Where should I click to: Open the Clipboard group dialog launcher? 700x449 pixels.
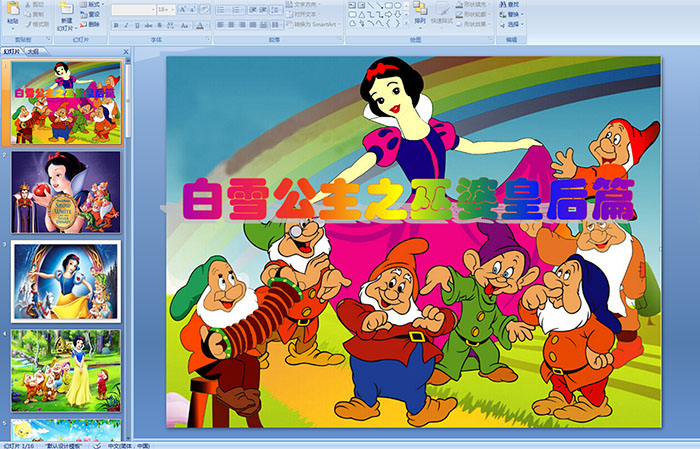point(49,39)
